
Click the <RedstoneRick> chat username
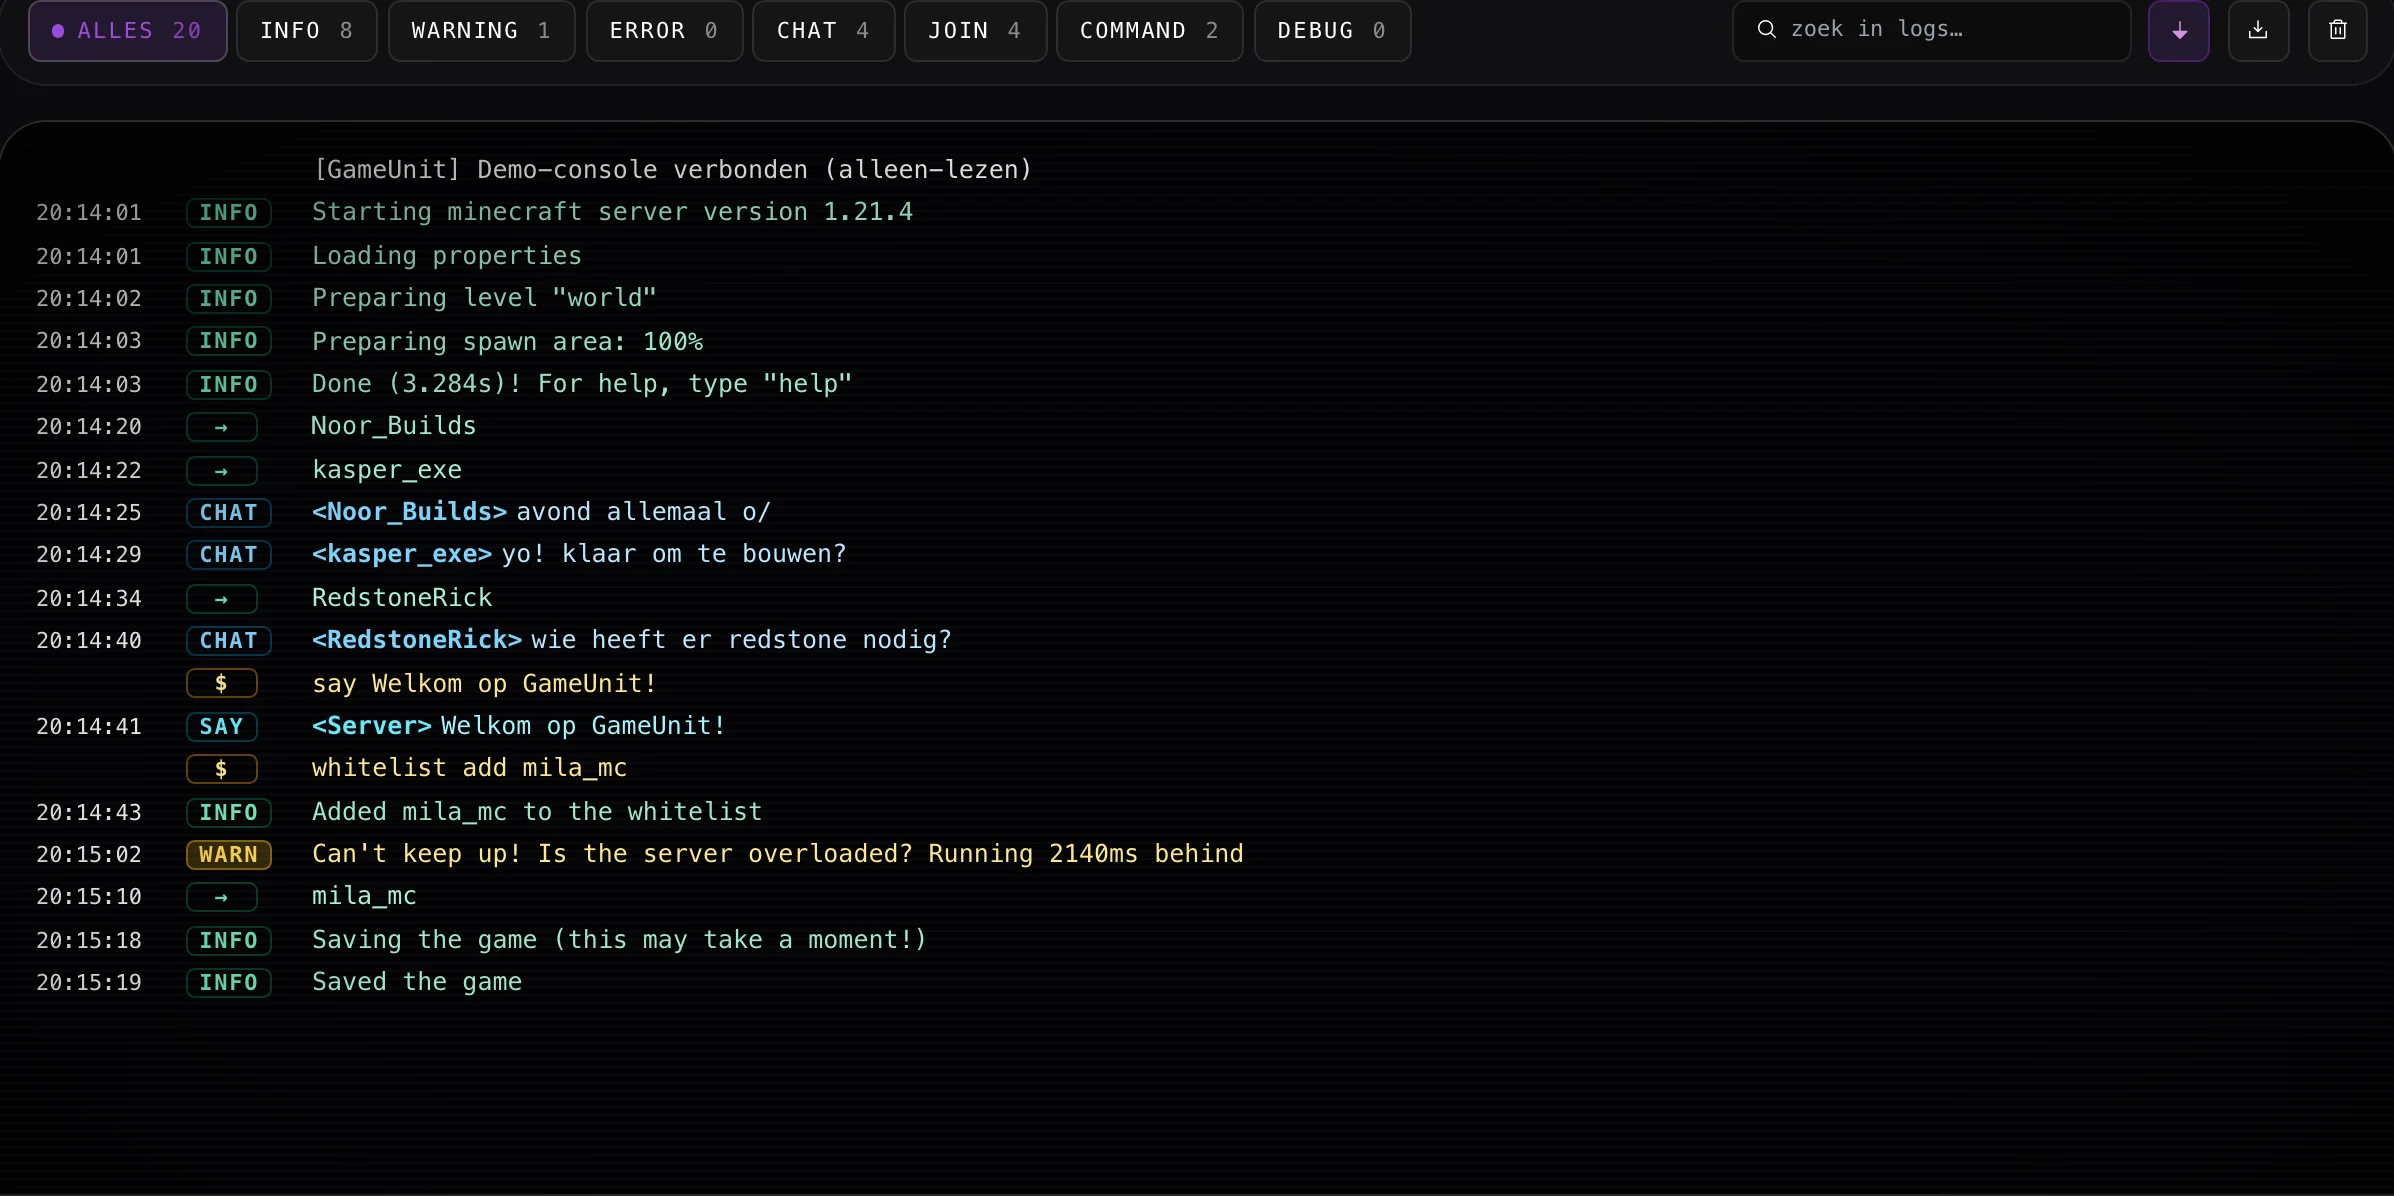417,640
